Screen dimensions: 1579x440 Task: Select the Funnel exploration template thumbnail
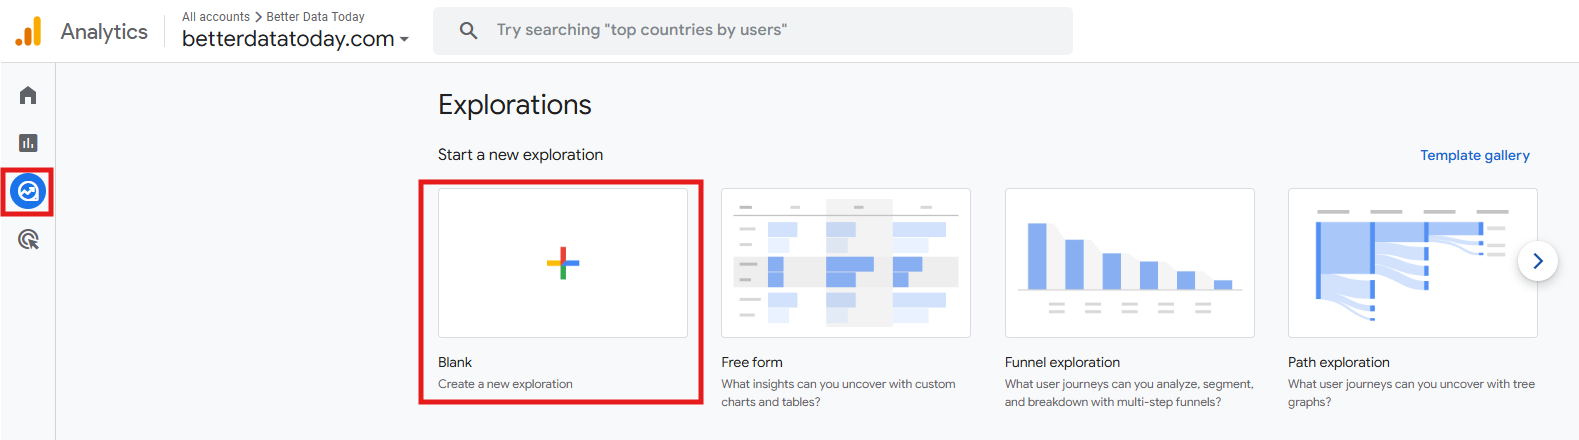pos(1130,263)
